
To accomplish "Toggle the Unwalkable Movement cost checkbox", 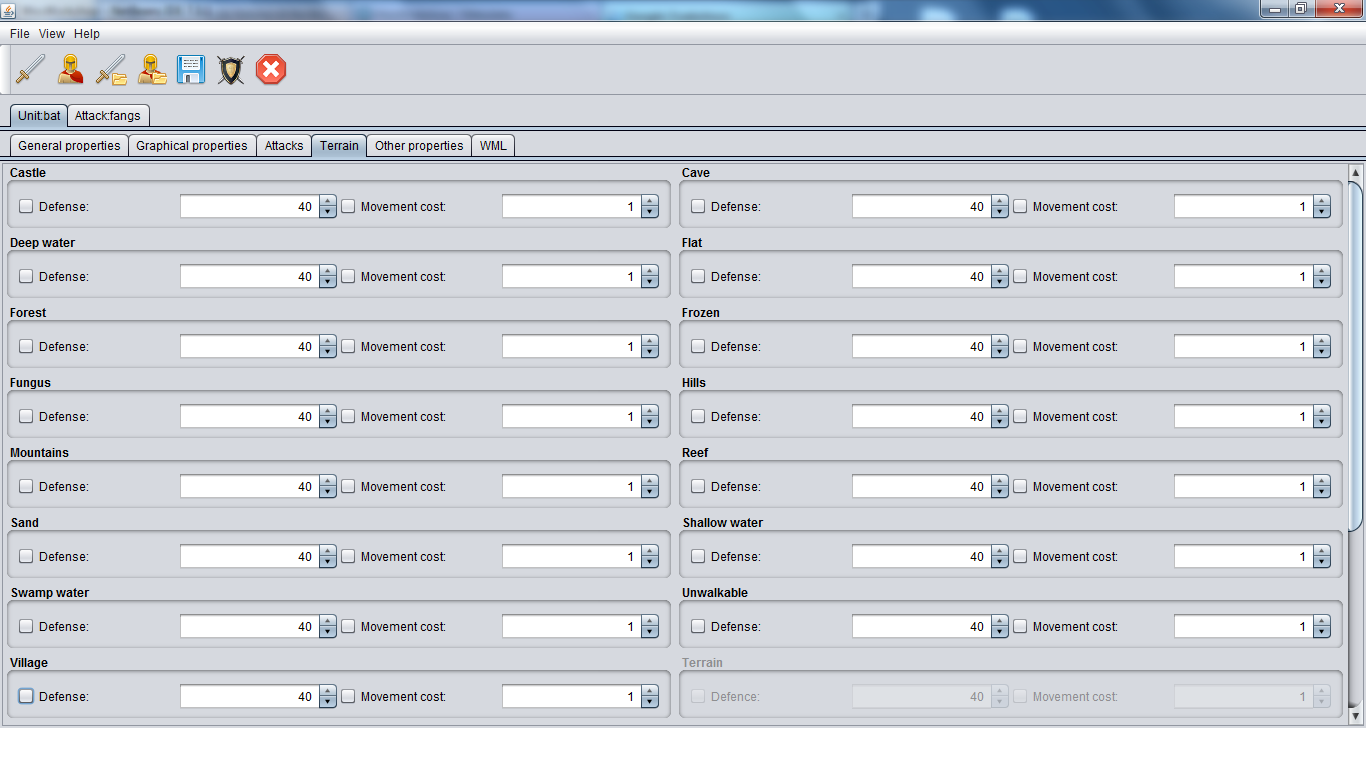I will [1020, 627].
